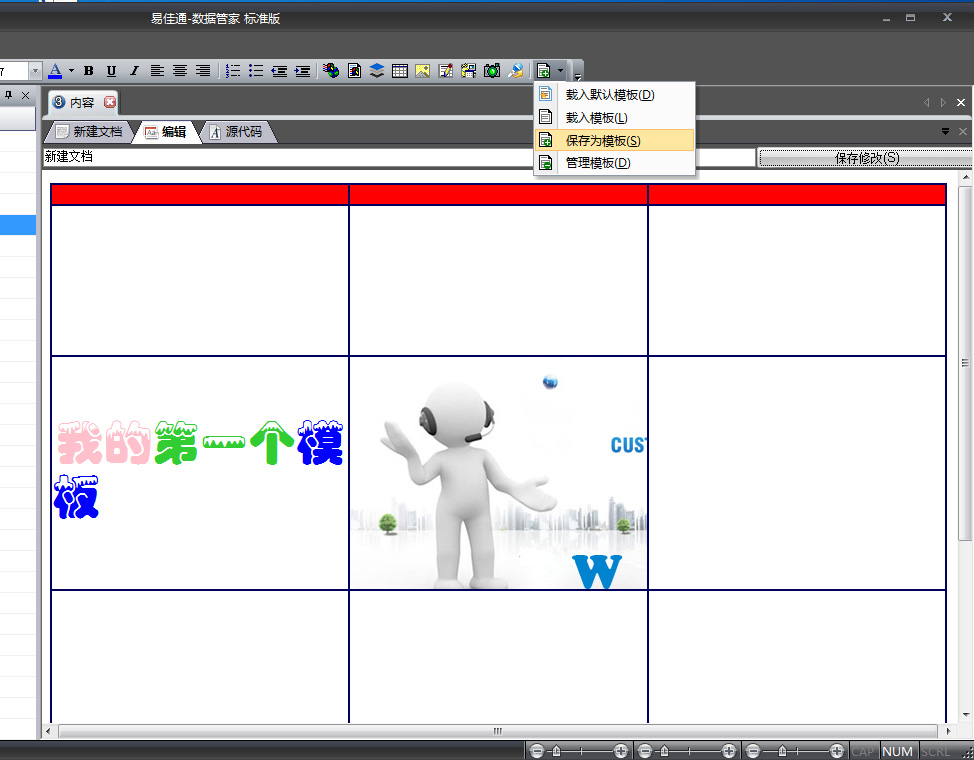This screenshot has width=974, height=760.
Task: Click the insert picture icon
Action: tap(423, 71)
